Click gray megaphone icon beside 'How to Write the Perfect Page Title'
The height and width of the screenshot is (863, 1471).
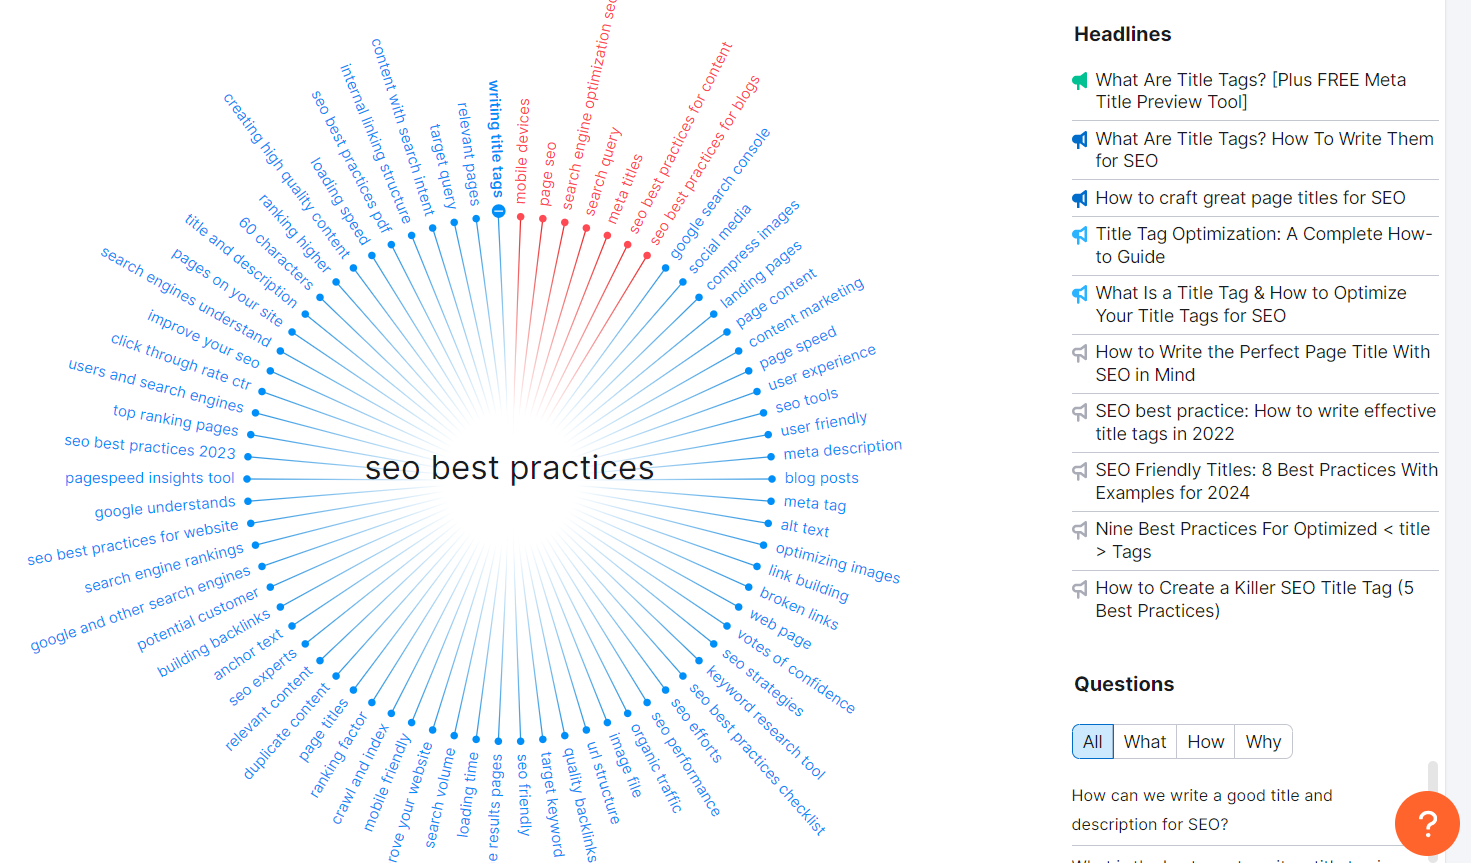click(1080, 353)
